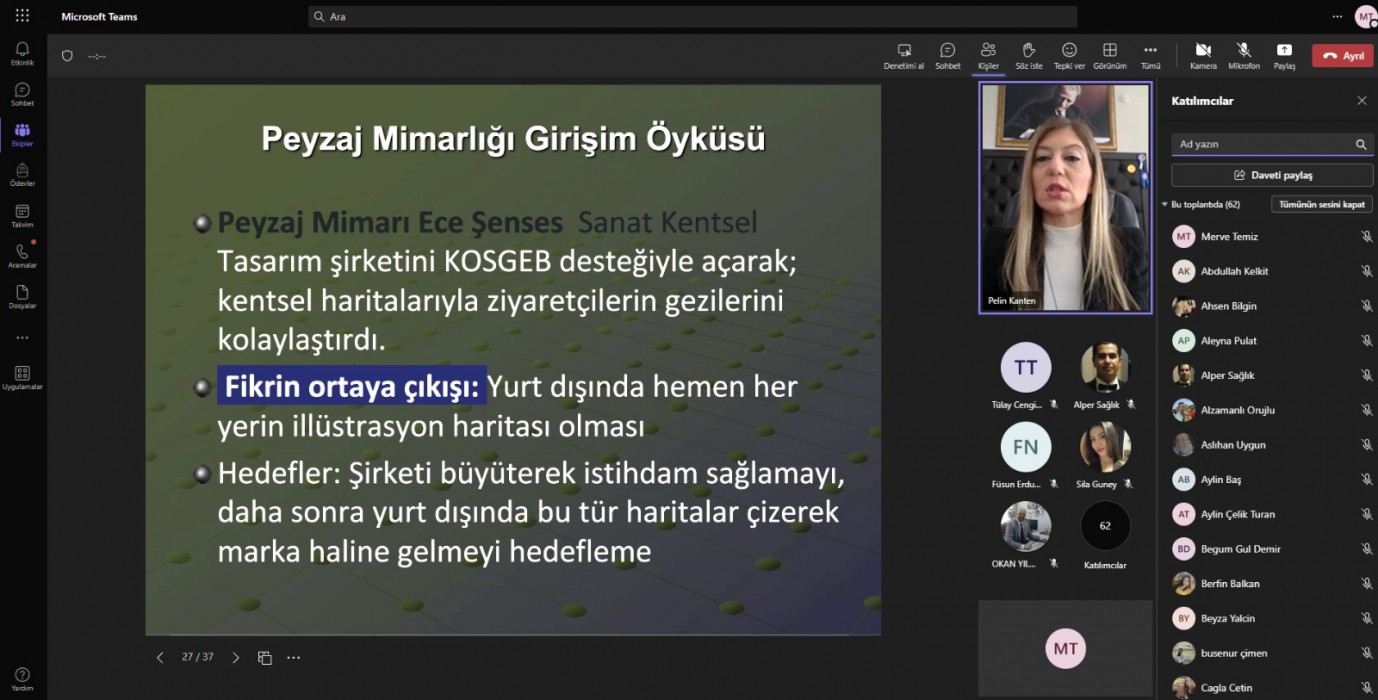Click OKAN YIL participant tile

(x=1026, y=535)
